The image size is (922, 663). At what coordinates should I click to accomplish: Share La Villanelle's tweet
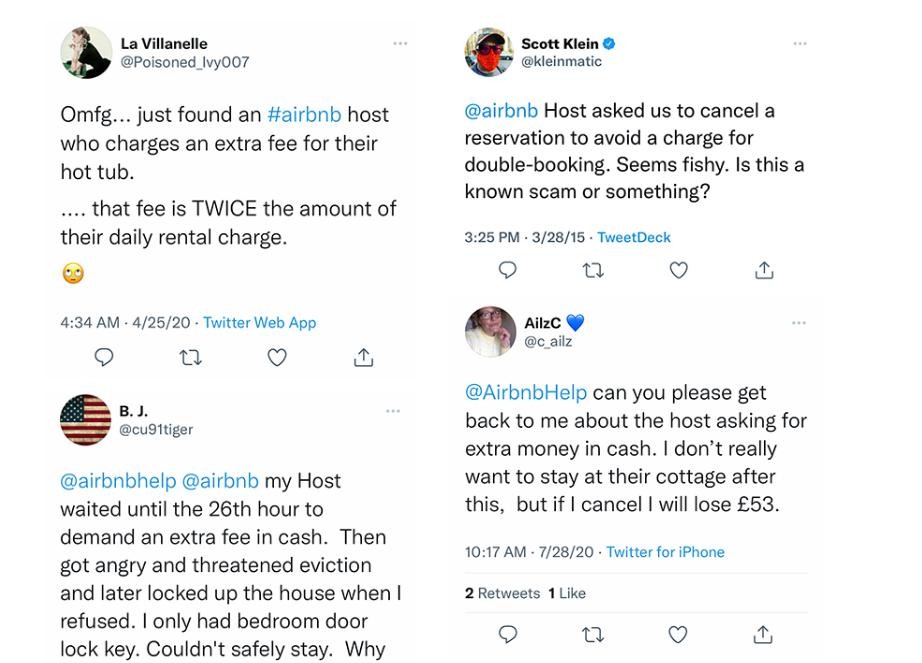363,357
